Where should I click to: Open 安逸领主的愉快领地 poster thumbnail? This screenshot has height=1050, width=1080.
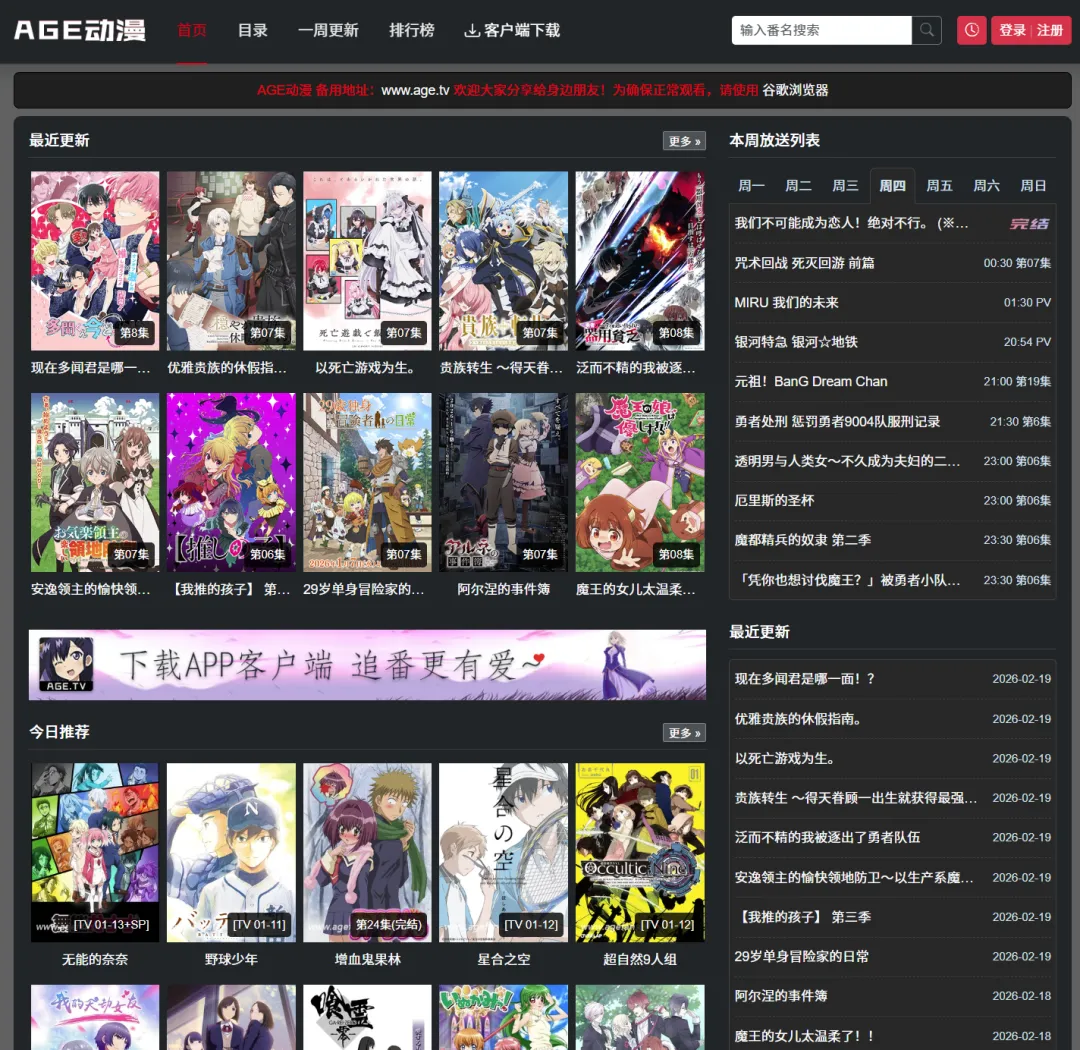(x=95, y=482)
